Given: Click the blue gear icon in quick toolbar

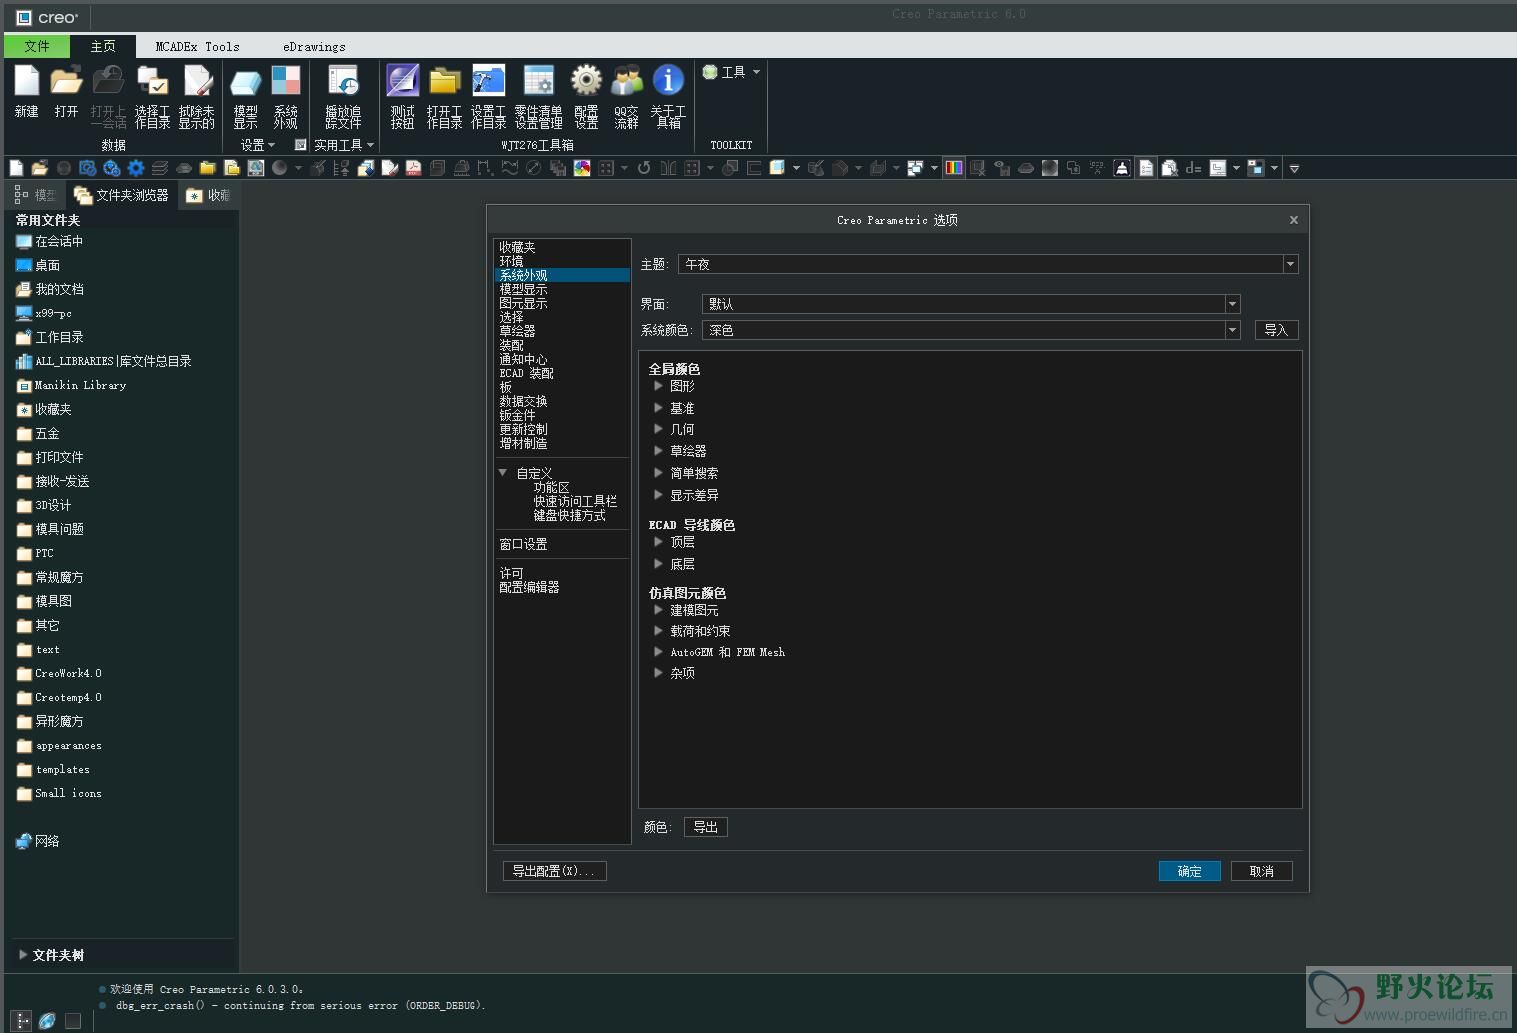Looking at the screenshot, I should (x=136, y=168).
